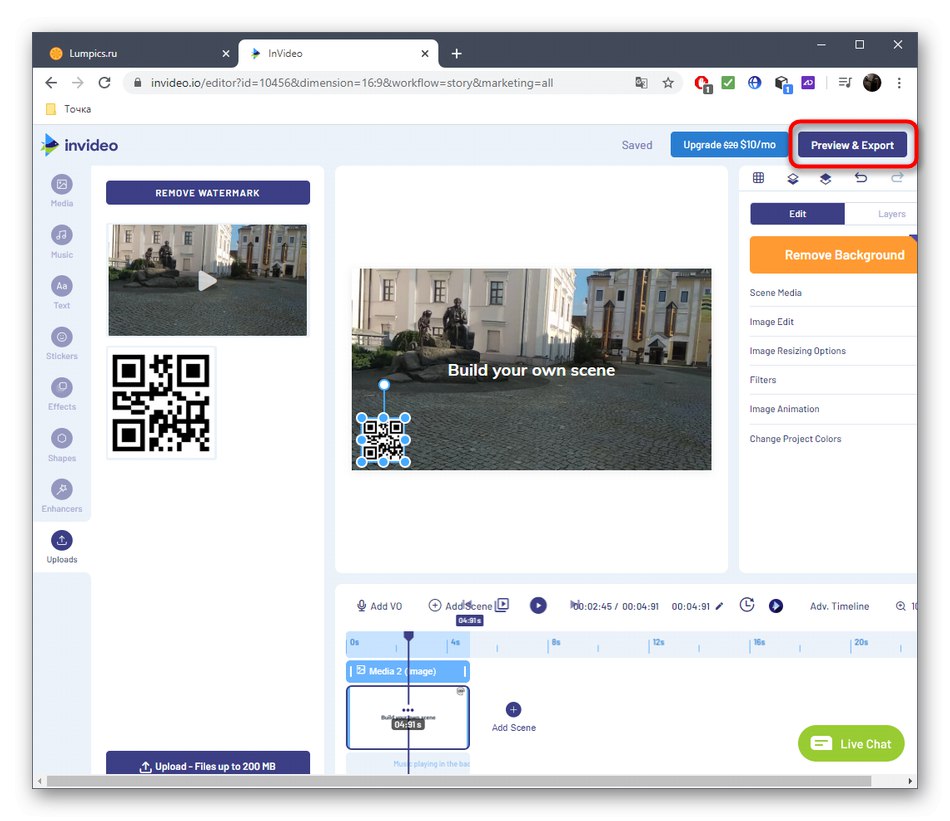The height and width of the screenshot is (821, 950).
Task: Click the translate page icon
Action: click(641, 83)
